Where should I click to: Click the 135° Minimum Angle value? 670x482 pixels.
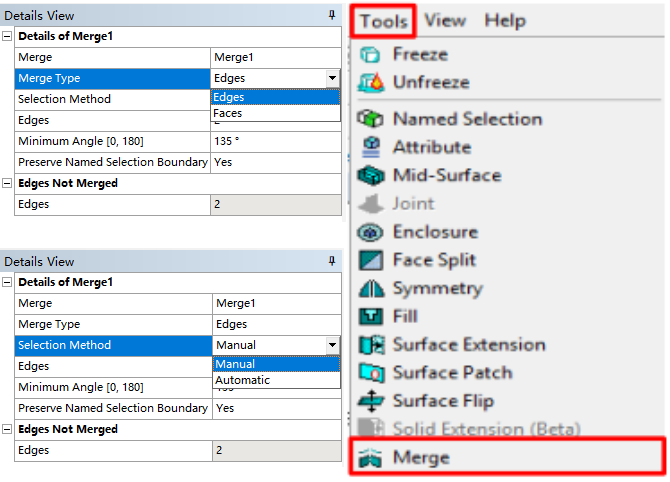(276, 141)
